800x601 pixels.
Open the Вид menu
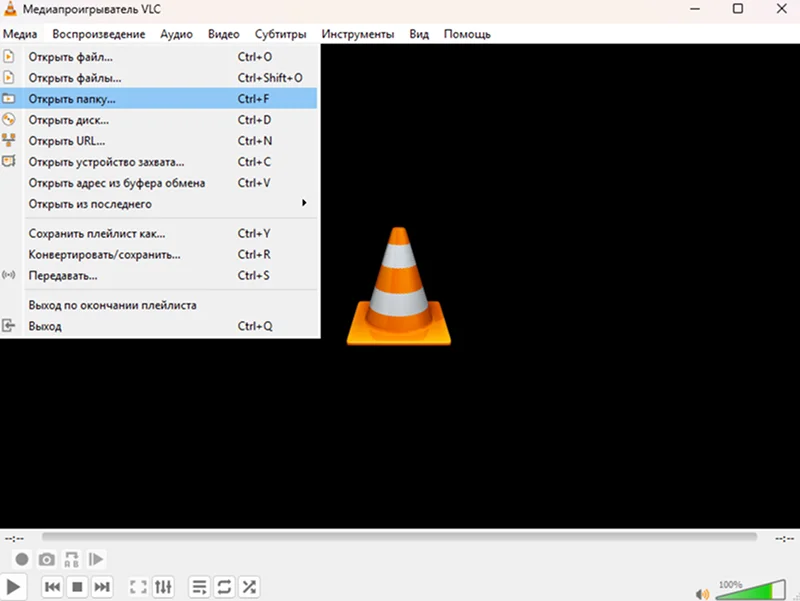click(x=419, y=34)
